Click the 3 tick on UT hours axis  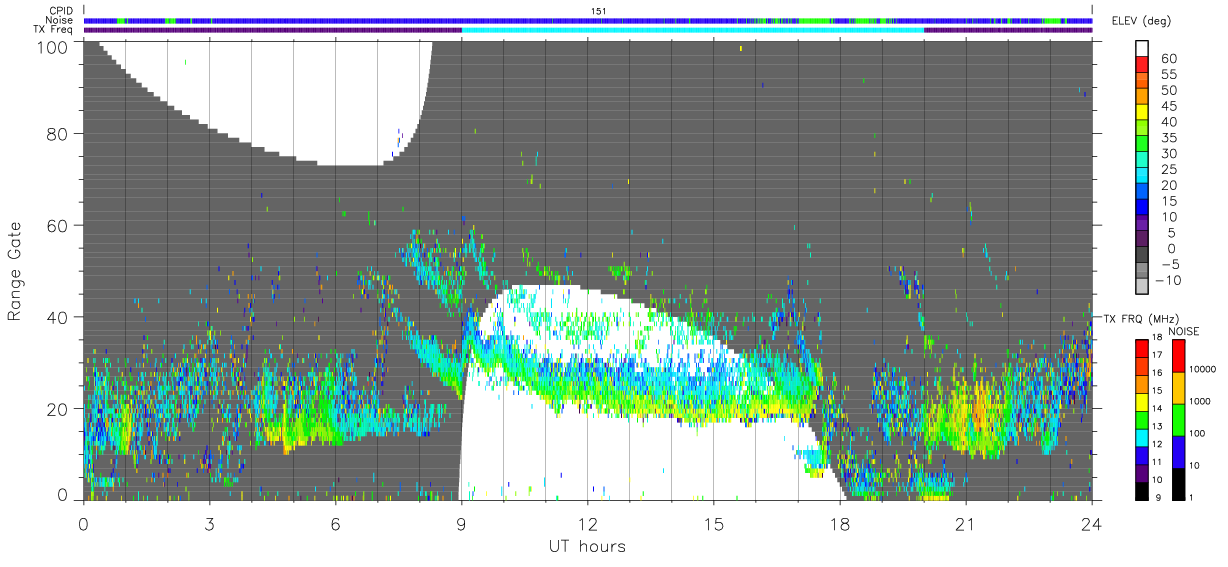coord(209,523)
